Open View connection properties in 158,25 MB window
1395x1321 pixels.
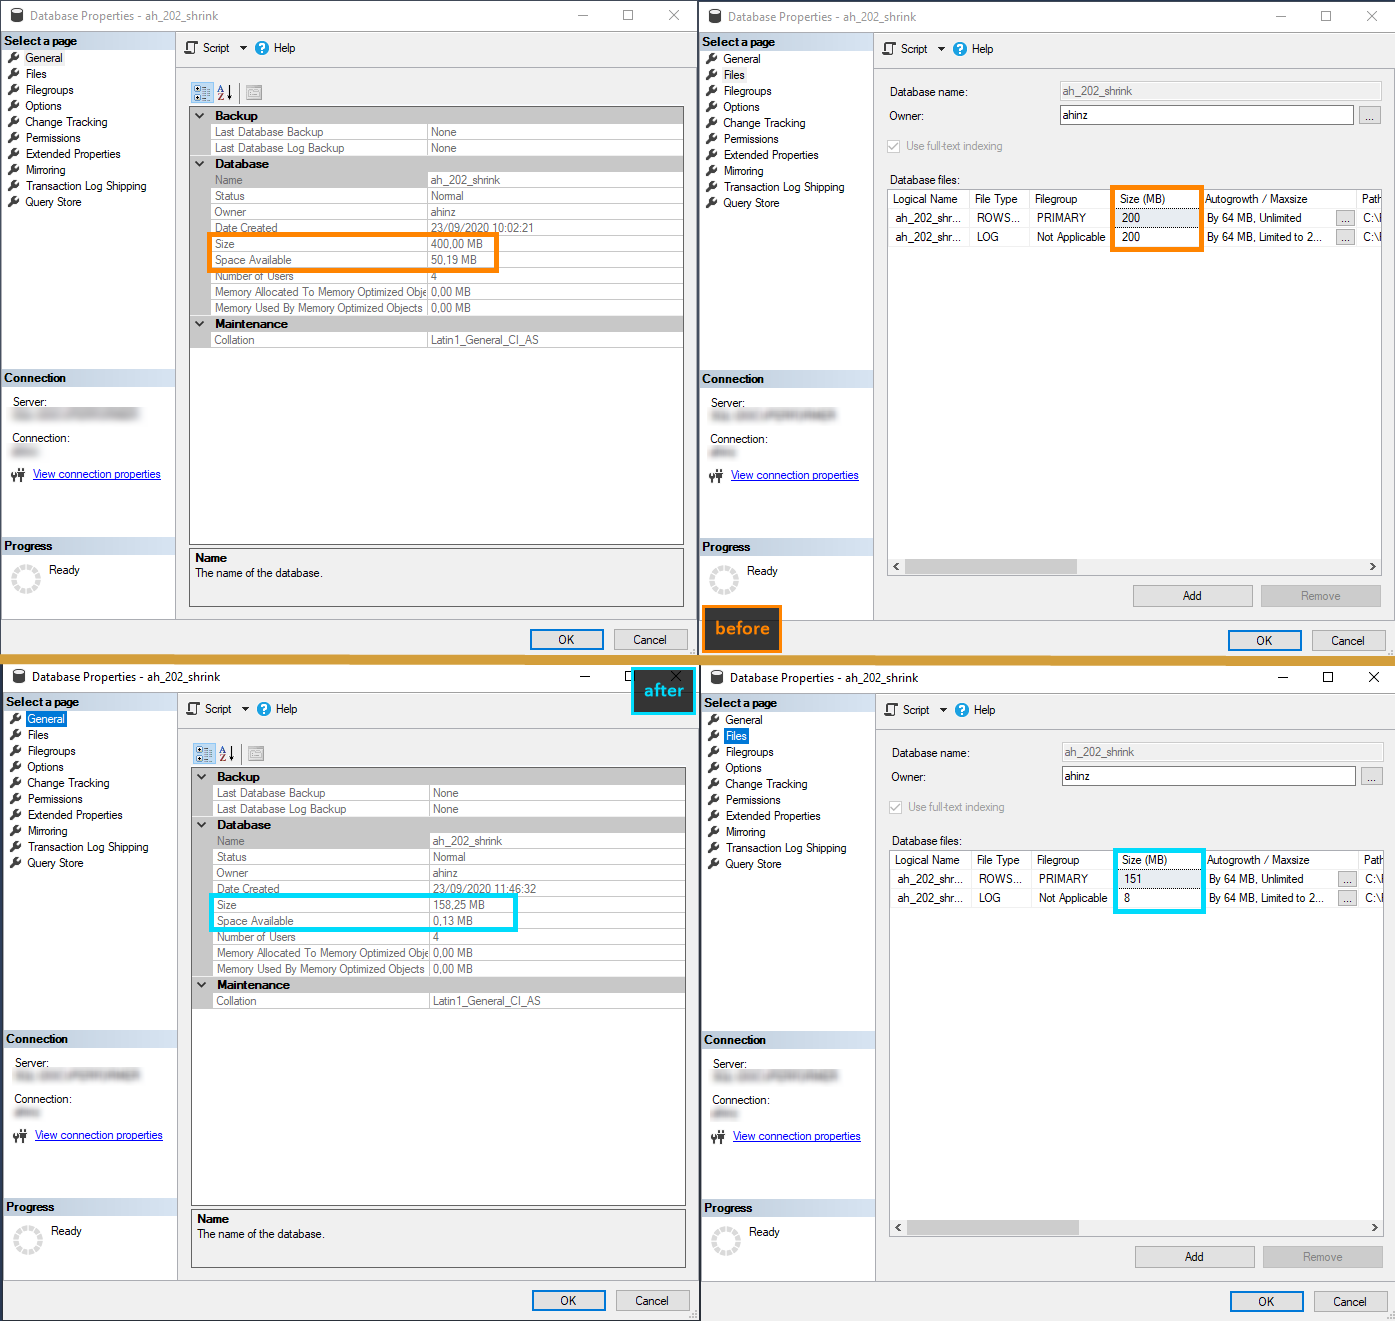98,1135
